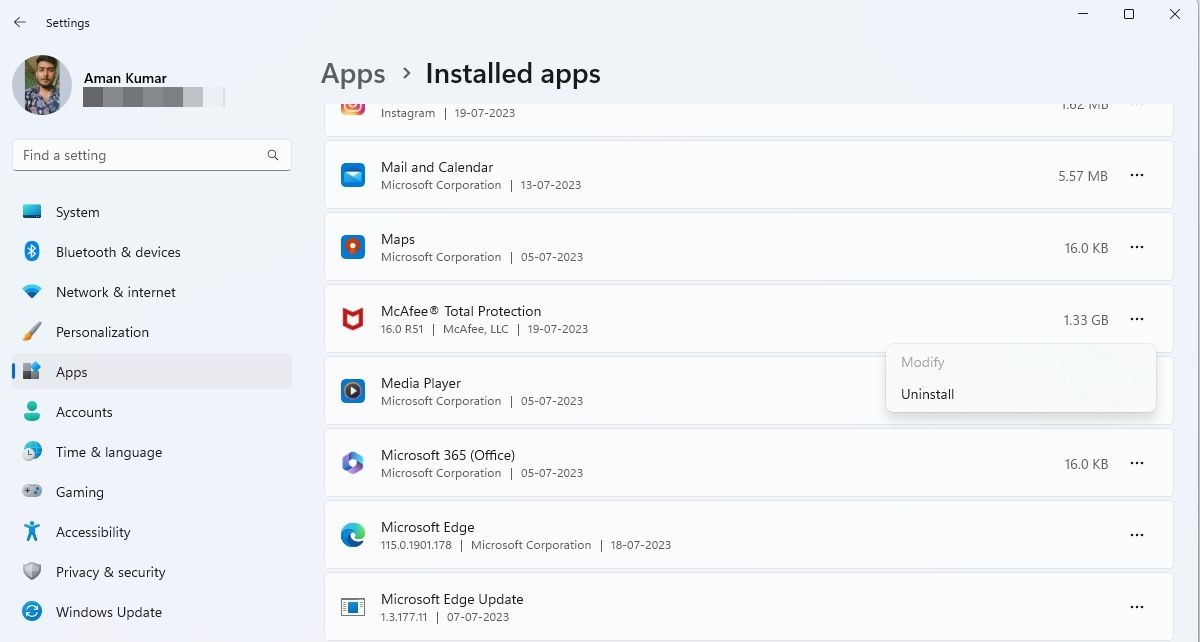
Task: Select Network & internet label
Action: click(x=116, y=292)
